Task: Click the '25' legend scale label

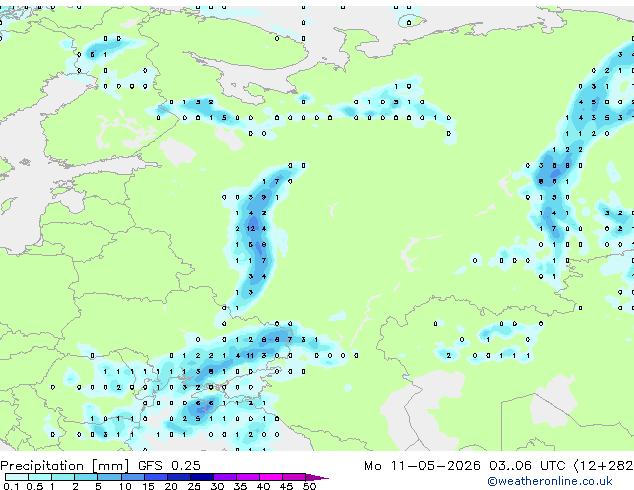Action: (194, 486)
